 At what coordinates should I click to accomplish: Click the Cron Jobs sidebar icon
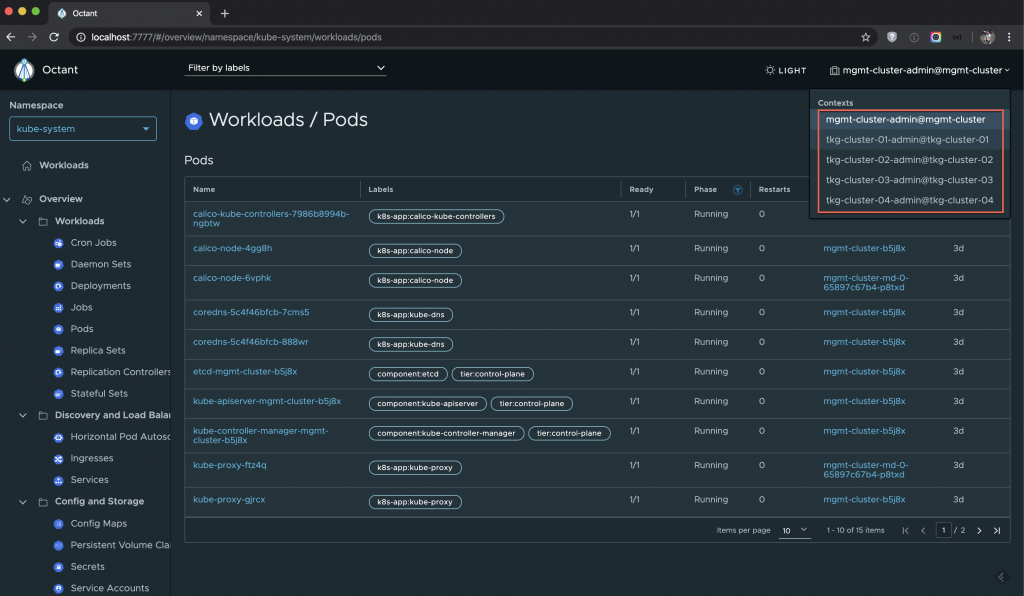click(59, 243)
